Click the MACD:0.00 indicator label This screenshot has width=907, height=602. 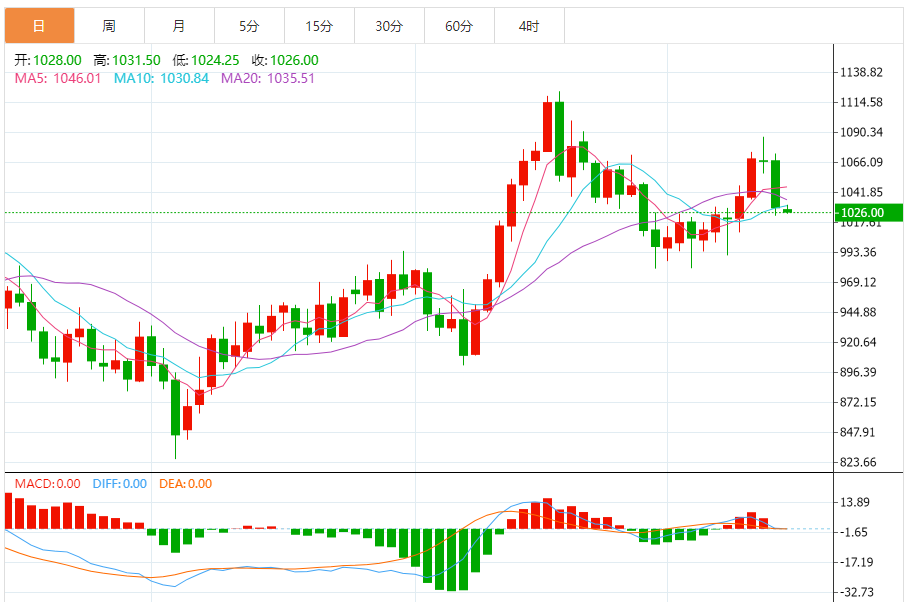[47, 484]
